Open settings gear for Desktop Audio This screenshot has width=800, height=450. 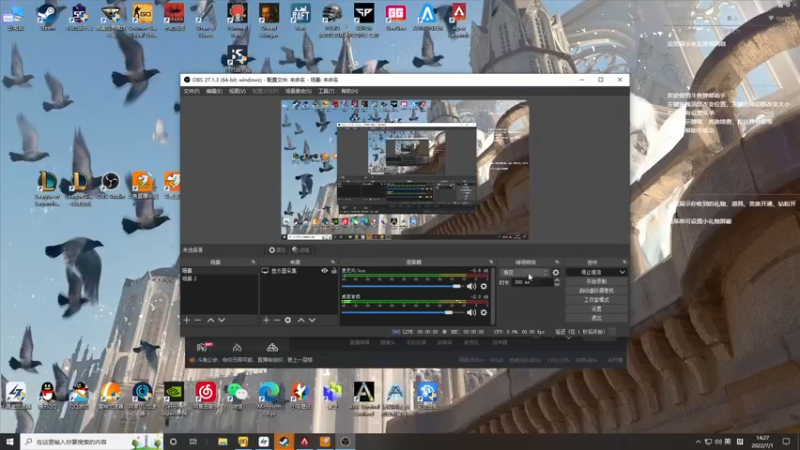484,312
